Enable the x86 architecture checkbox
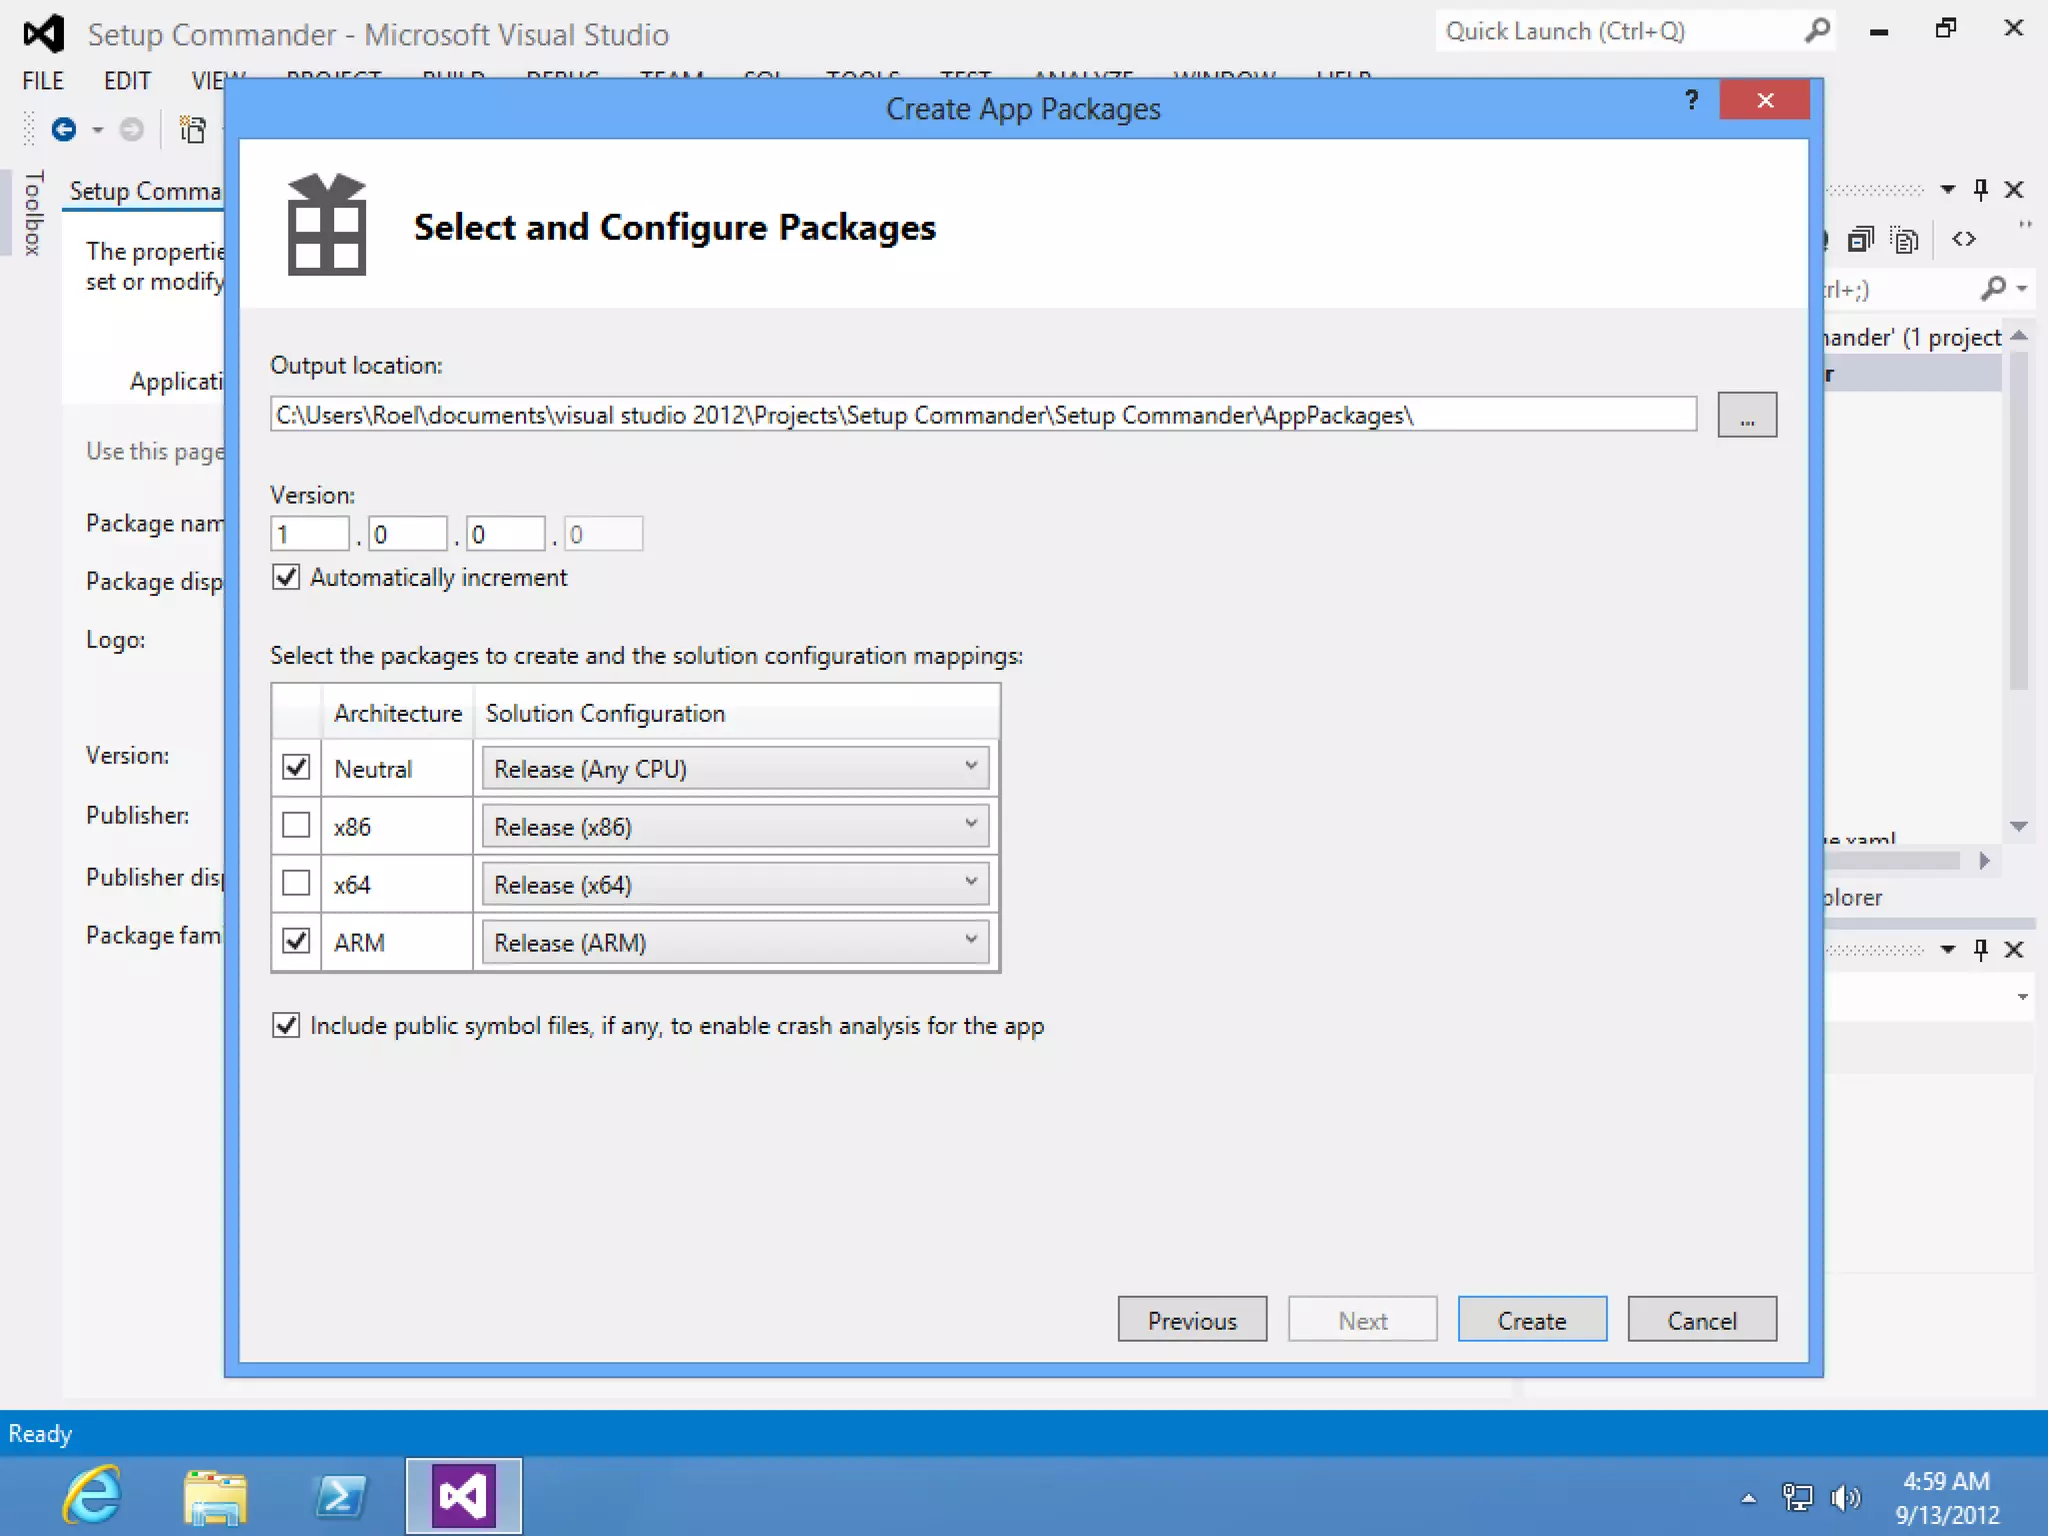 (296, 825)
